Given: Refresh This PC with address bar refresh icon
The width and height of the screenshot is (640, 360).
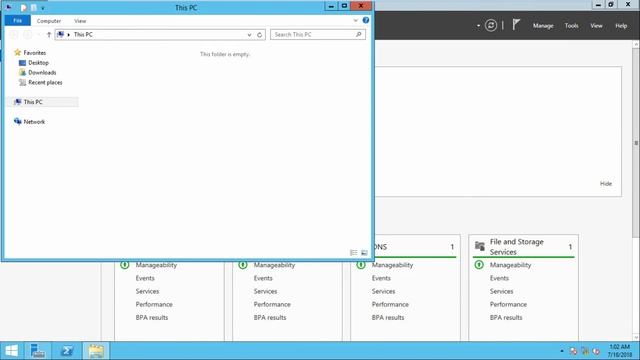Looking at the screenshot, I should click(260, 35).
